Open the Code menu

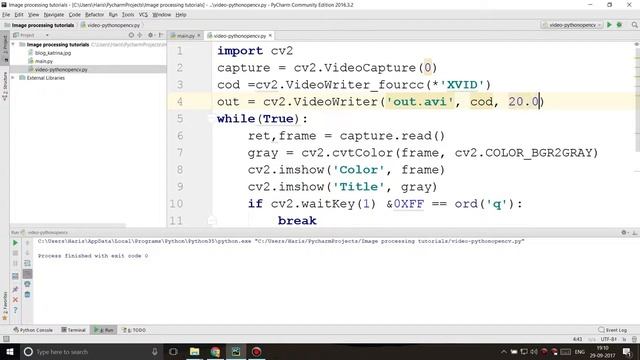(74, 15)
